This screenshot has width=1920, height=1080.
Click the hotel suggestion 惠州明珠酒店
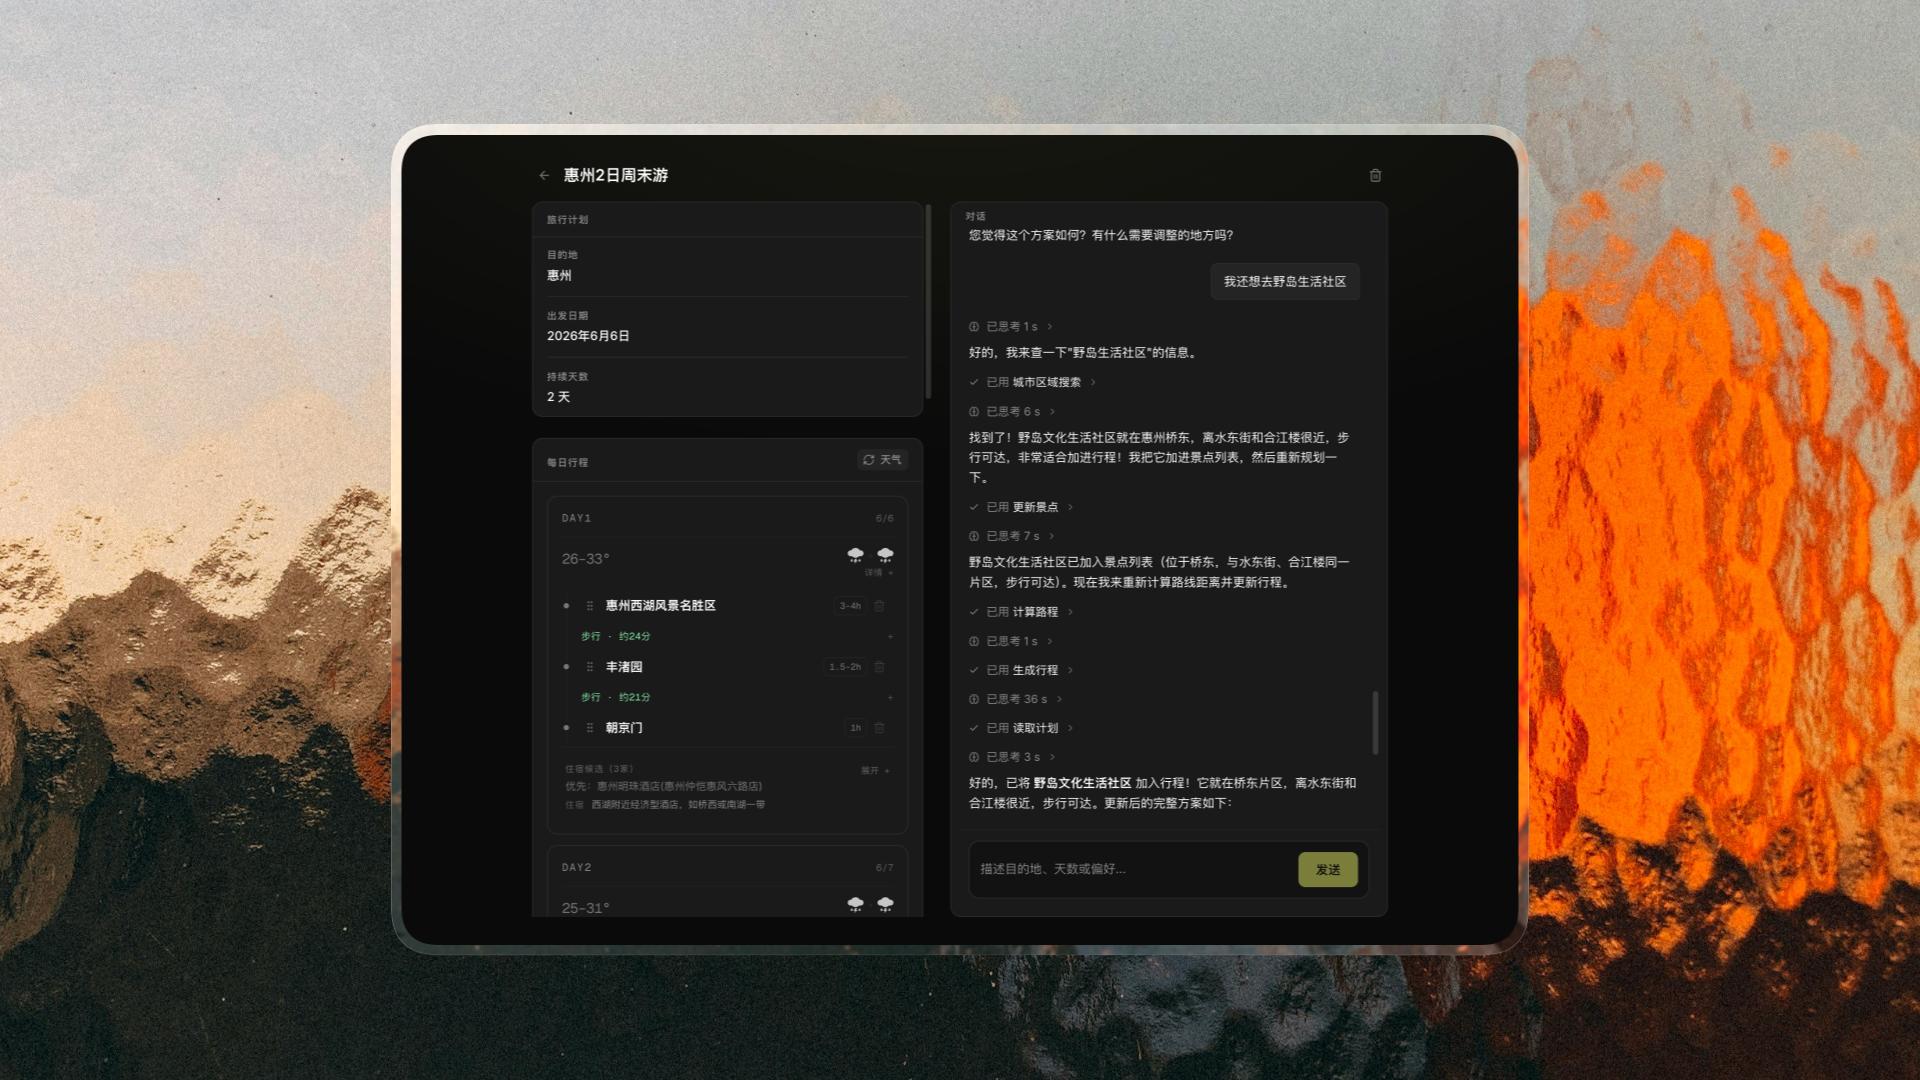click(x=679, y=786)
